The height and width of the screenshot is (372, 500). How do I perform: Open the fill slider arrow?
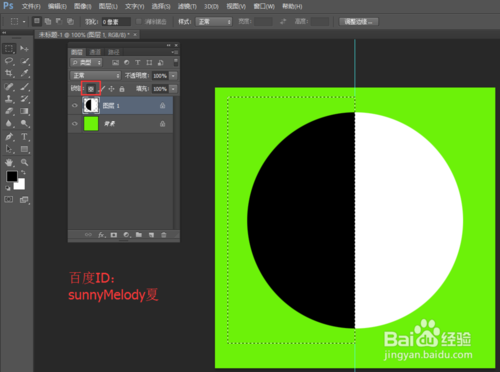(173, 89)
